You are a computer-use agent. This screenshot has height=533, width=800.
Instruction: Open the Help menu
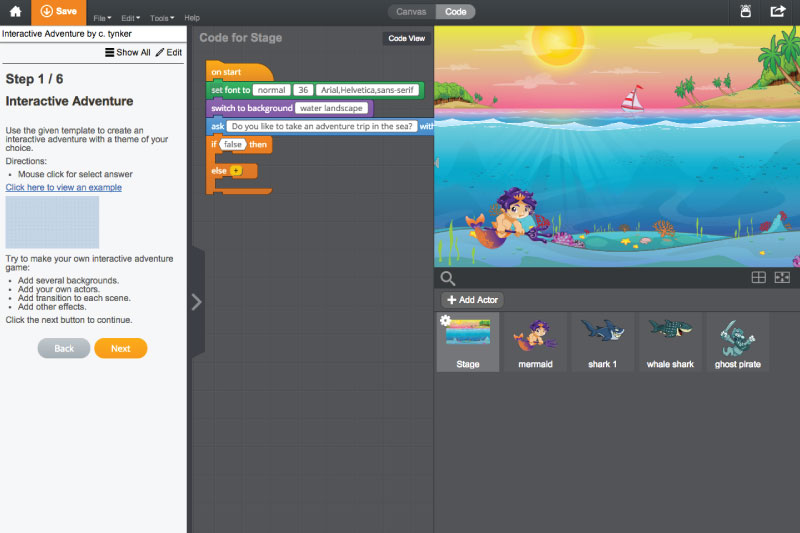(192, 17)
